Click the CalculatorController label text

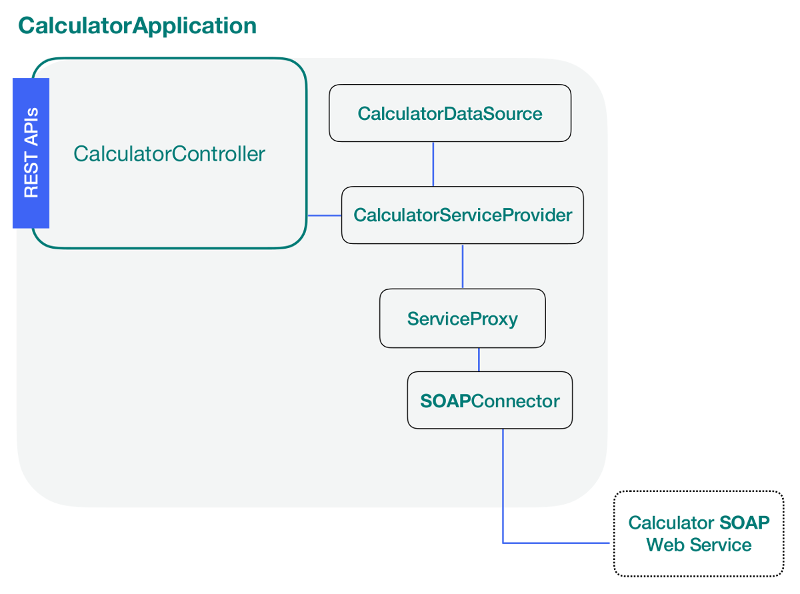coord(170,154)
